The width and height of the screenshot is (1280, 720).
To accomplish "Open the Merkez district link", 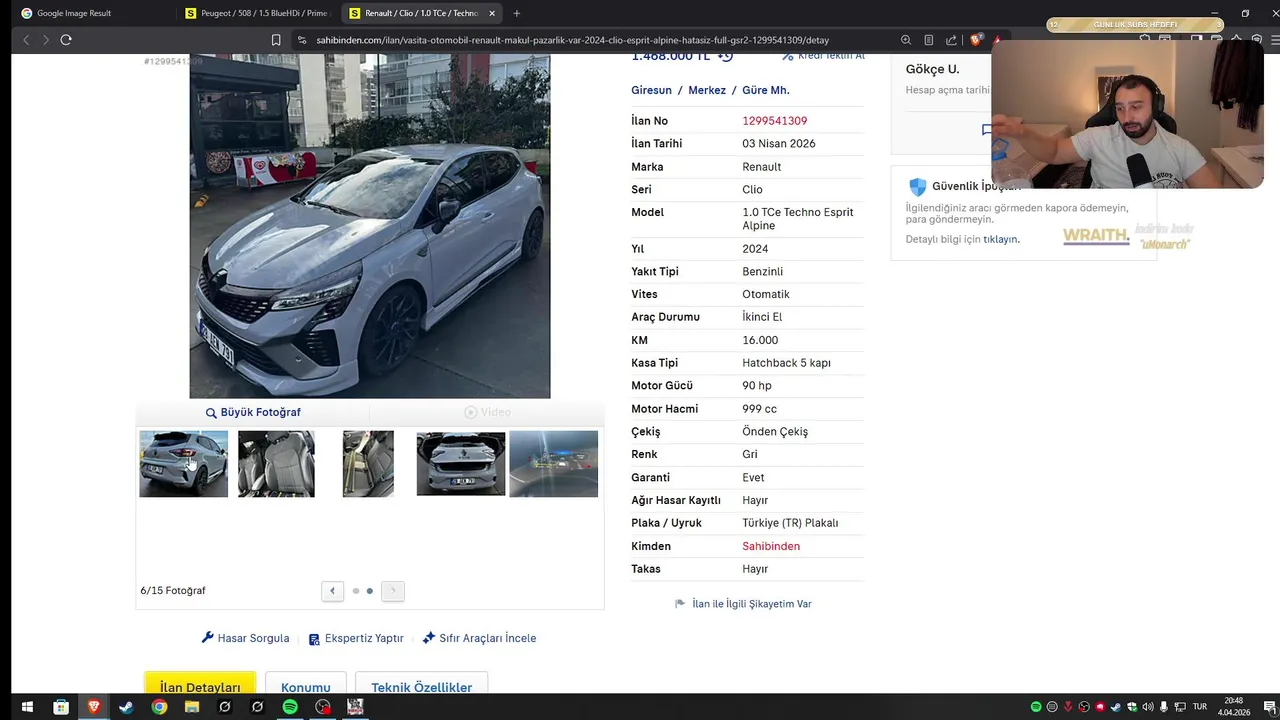I will coord(707,90).
